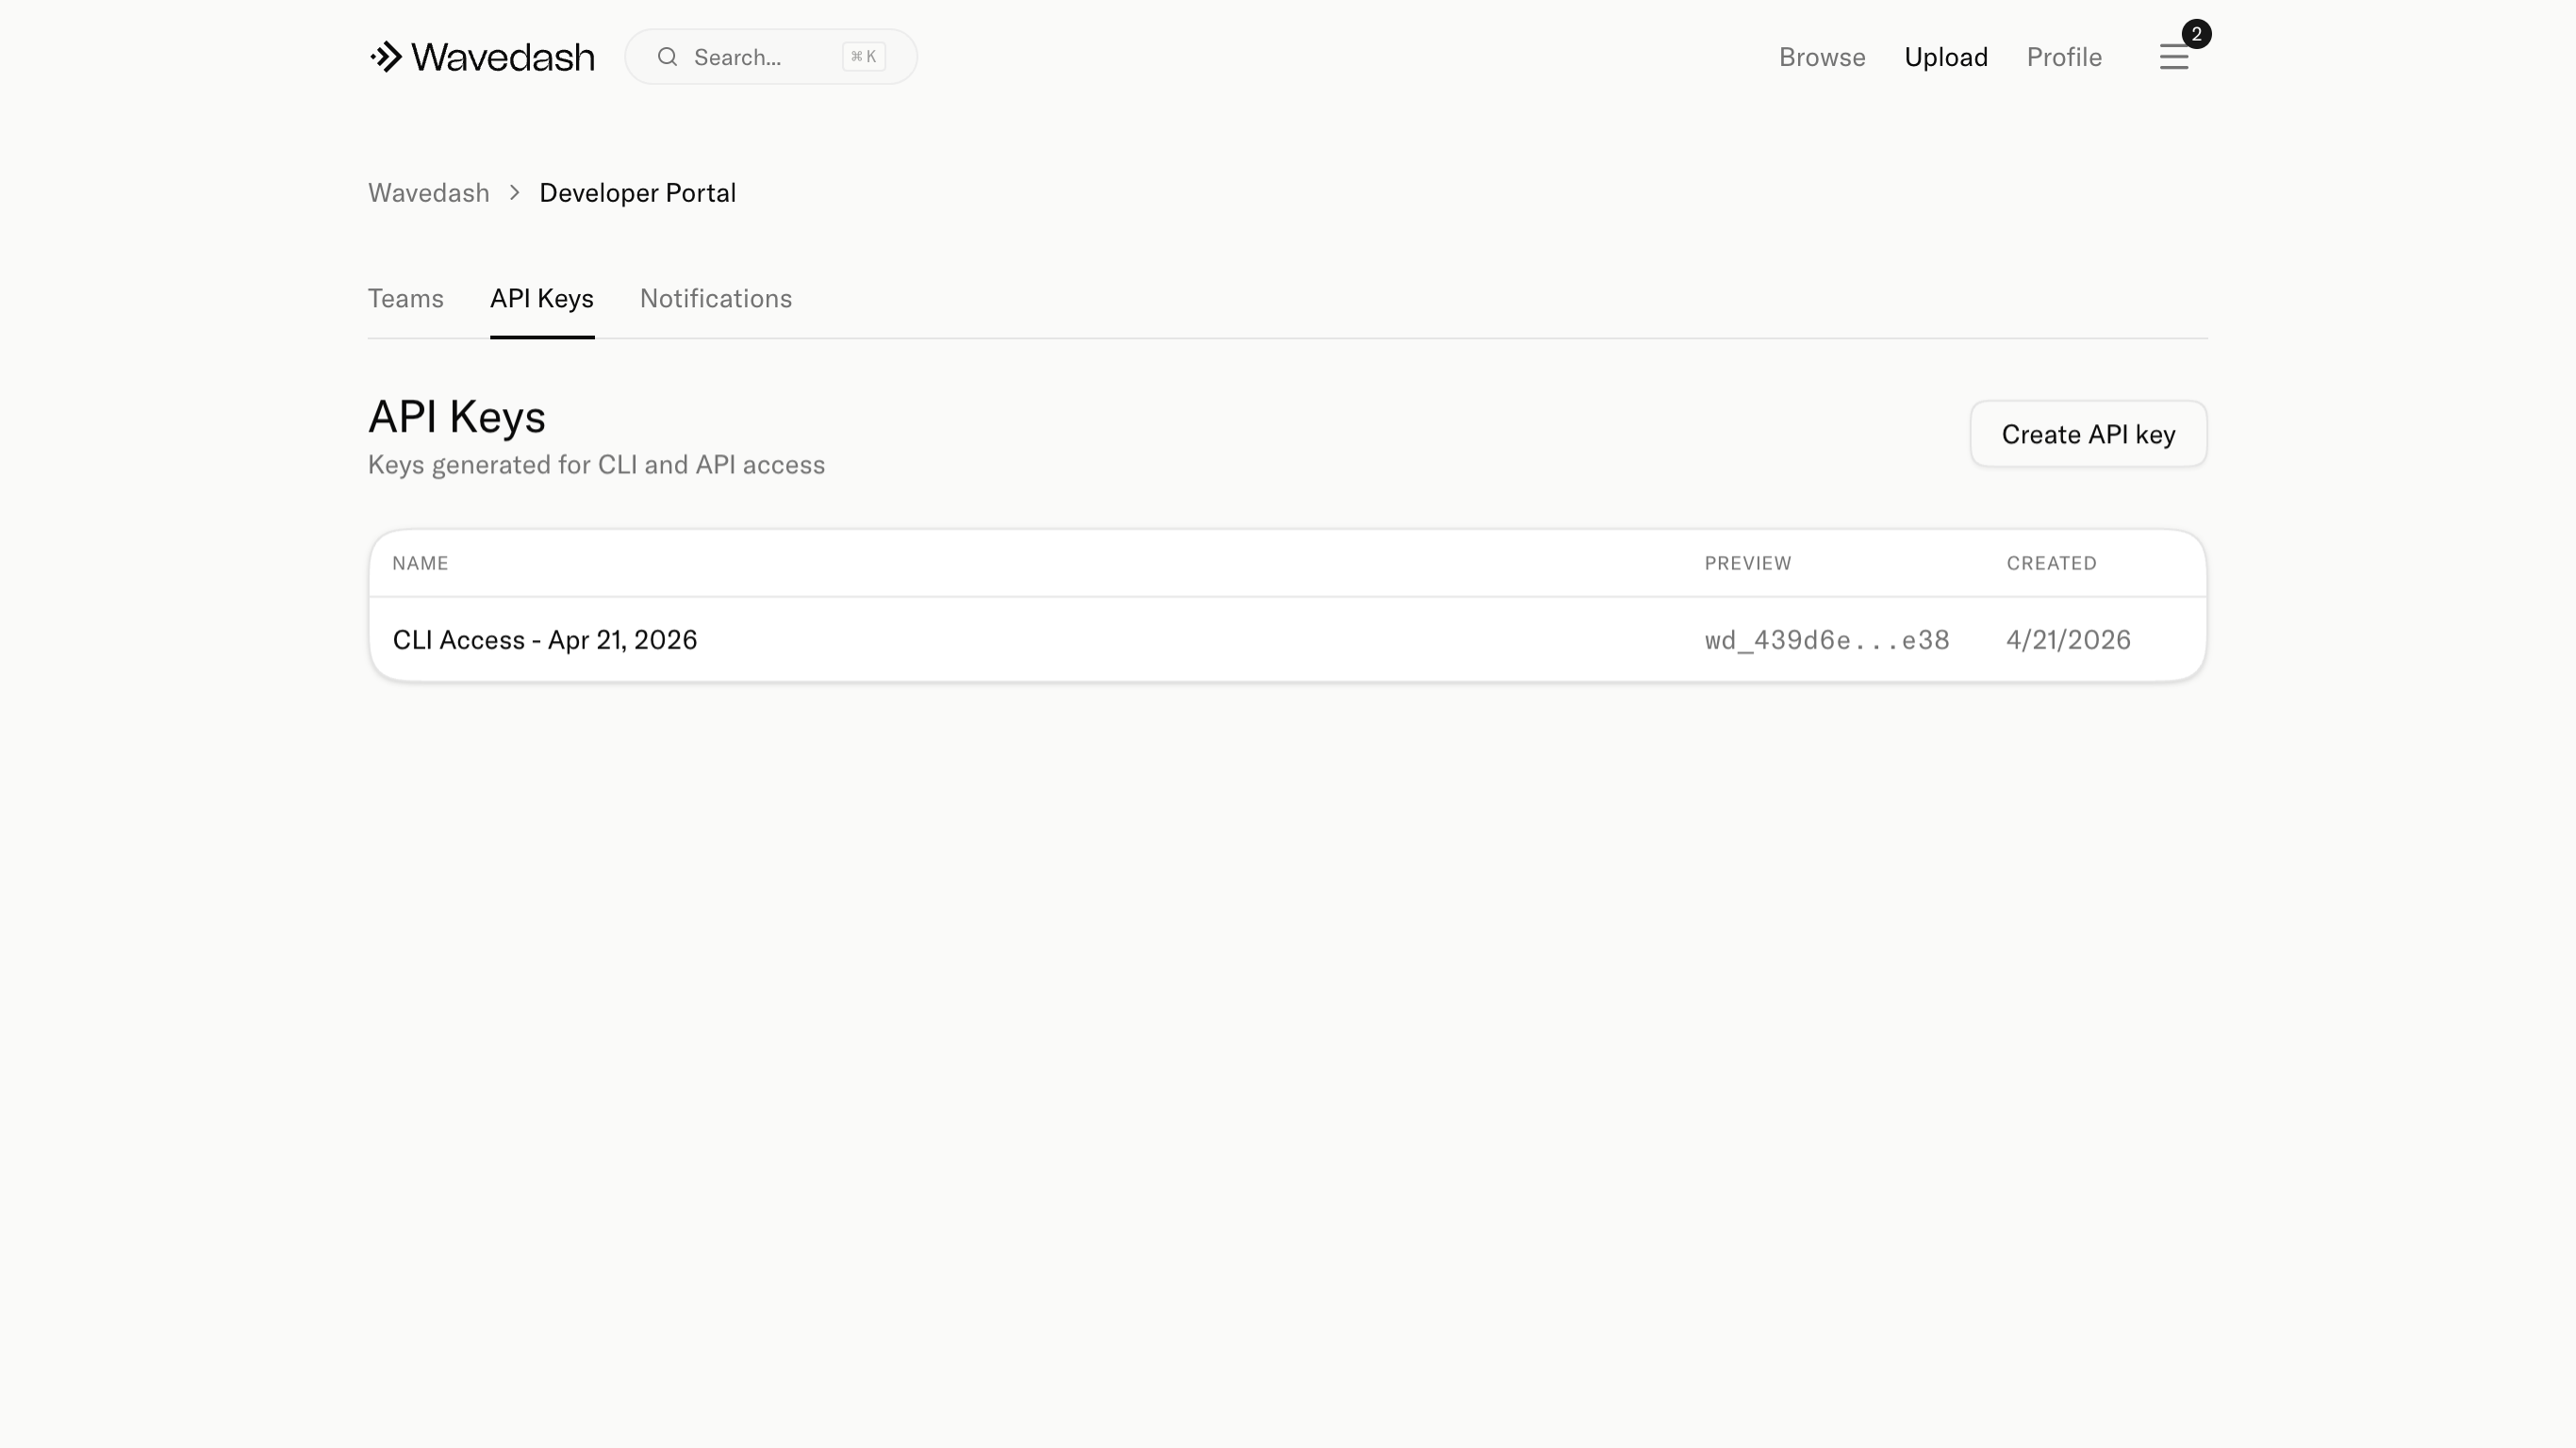
Task: Go to the Browse page
Action: [1821, 57]
